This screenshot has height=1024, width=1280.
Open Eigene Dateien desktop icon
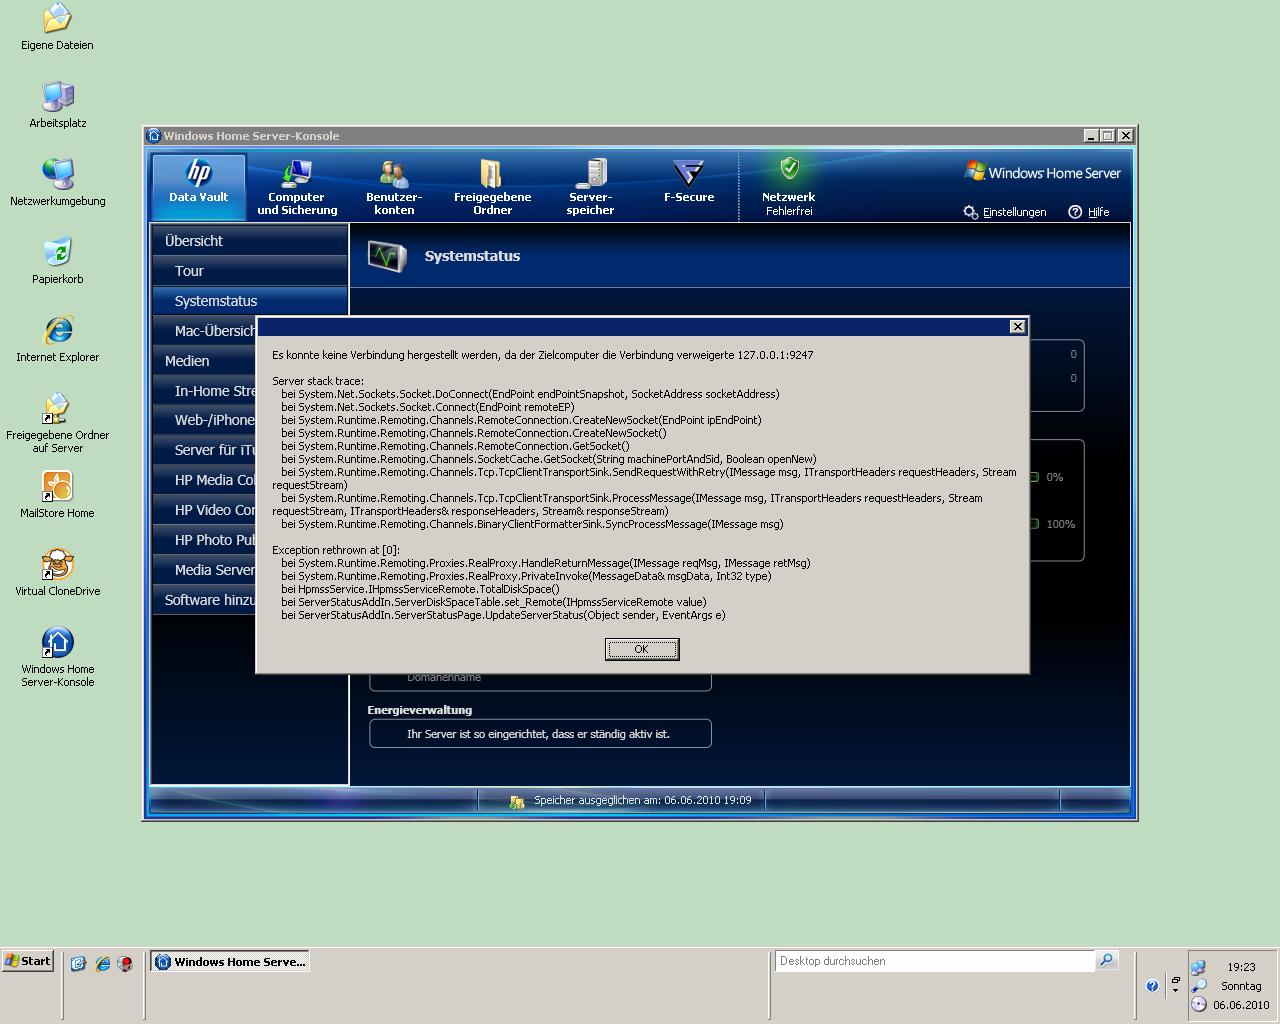coord(57,27)
